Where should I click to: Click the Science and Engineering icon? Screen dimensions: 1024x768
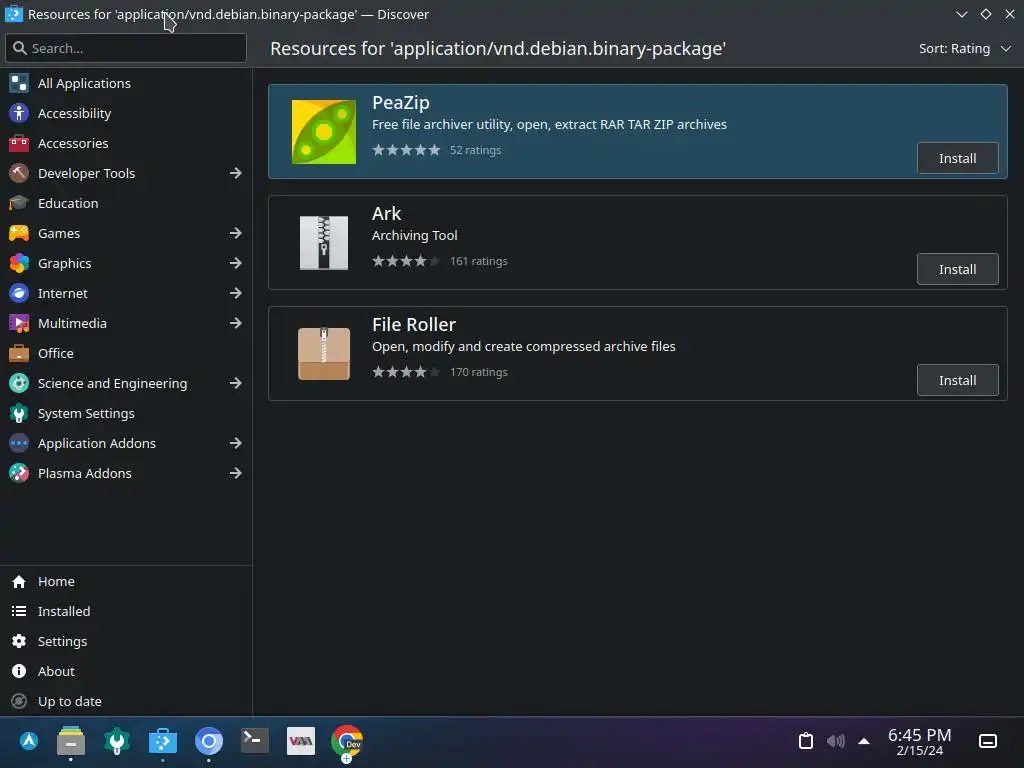coord(19,383)
